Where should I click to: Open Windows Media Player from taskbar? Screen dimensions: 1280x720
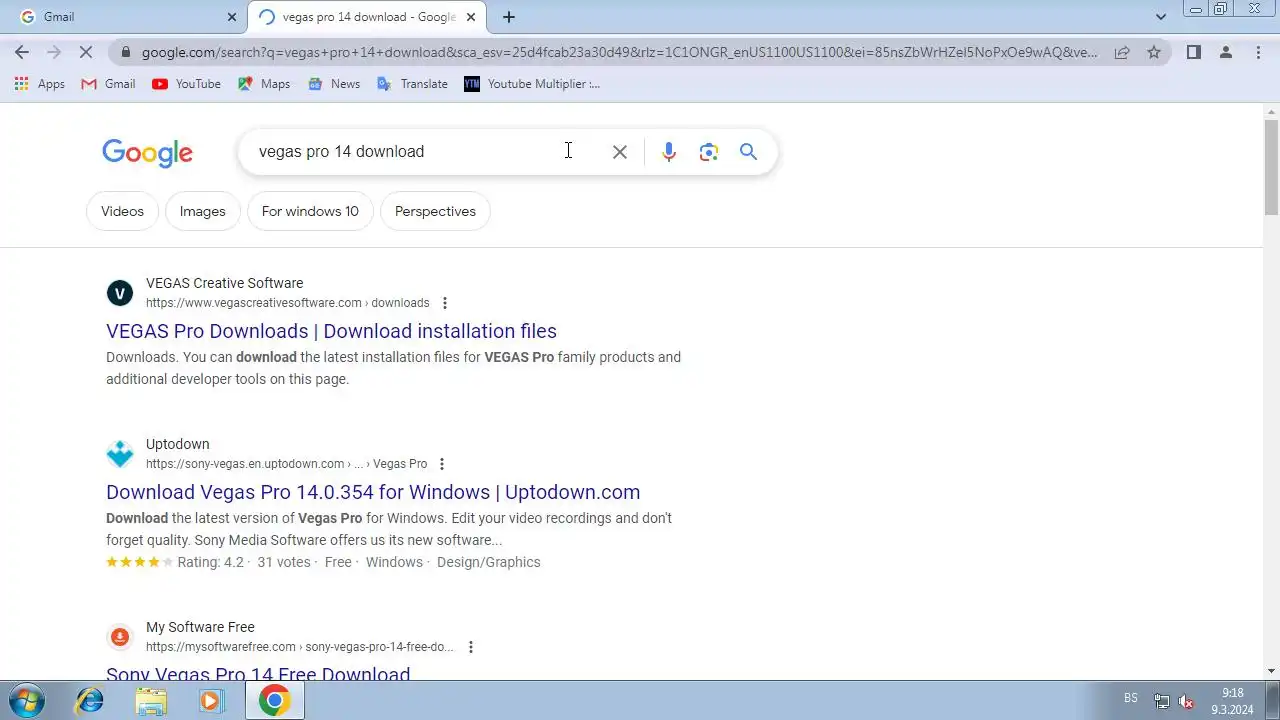[x=211, y=701]
